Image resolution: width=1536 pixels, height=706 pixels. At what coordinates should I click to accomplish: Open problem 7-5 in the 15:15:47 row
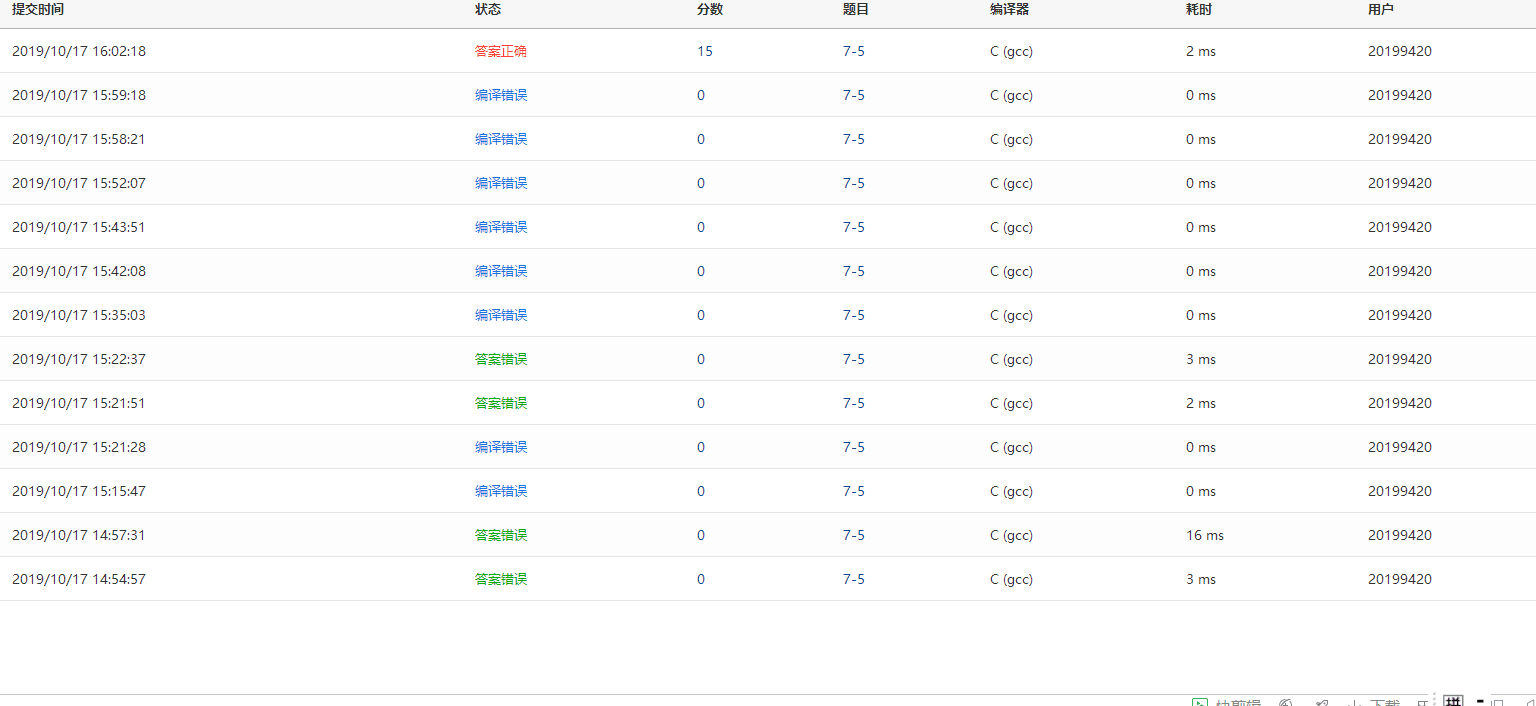854,491
